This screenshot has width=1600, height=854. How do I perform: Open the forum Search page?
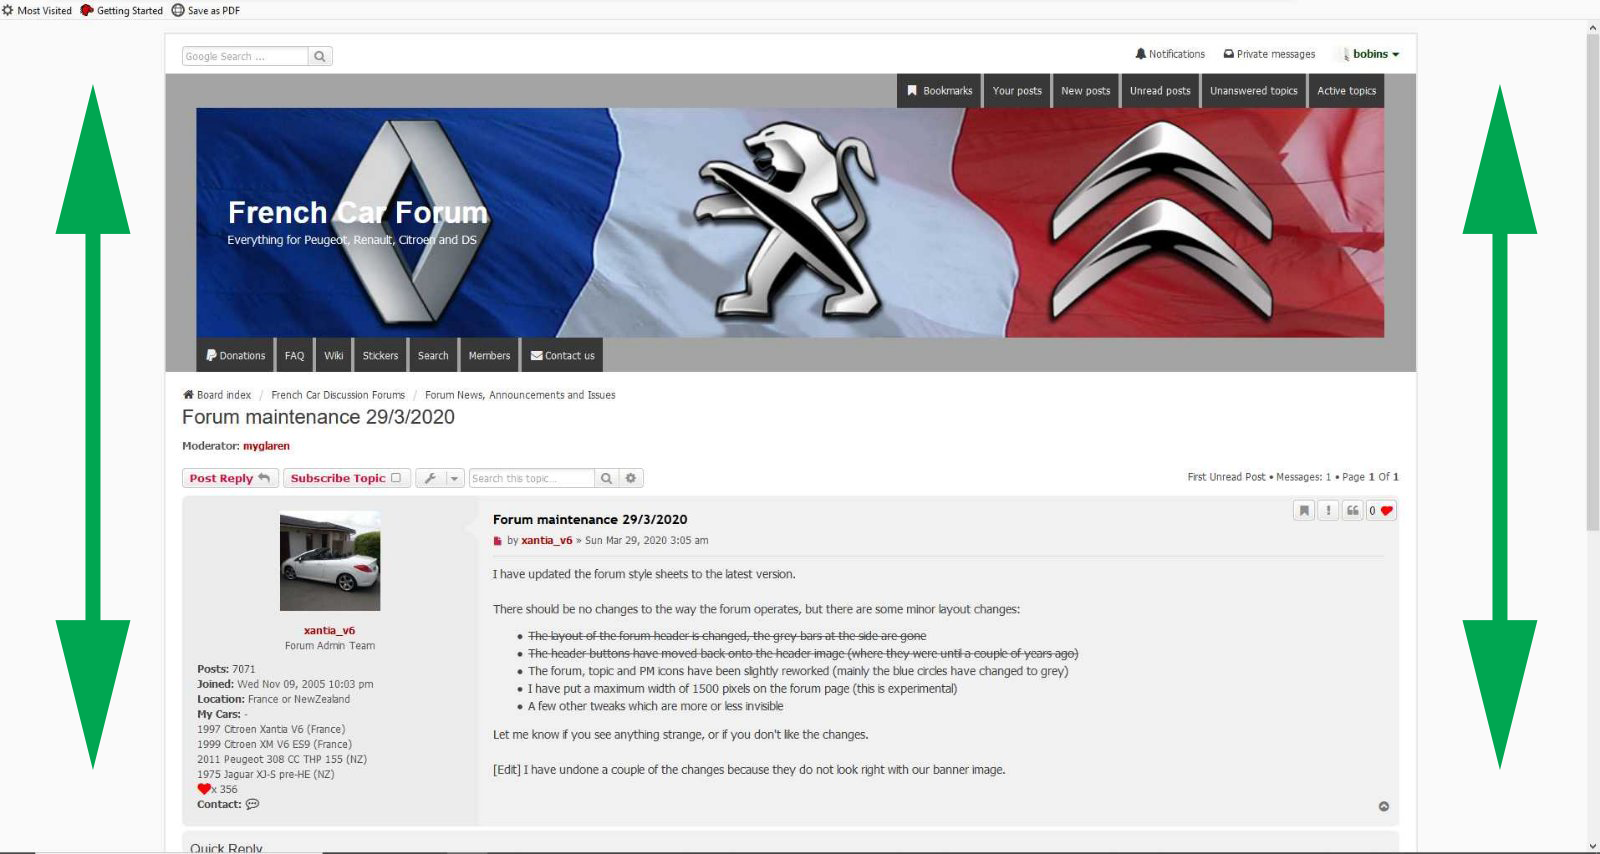coord(433,355)
